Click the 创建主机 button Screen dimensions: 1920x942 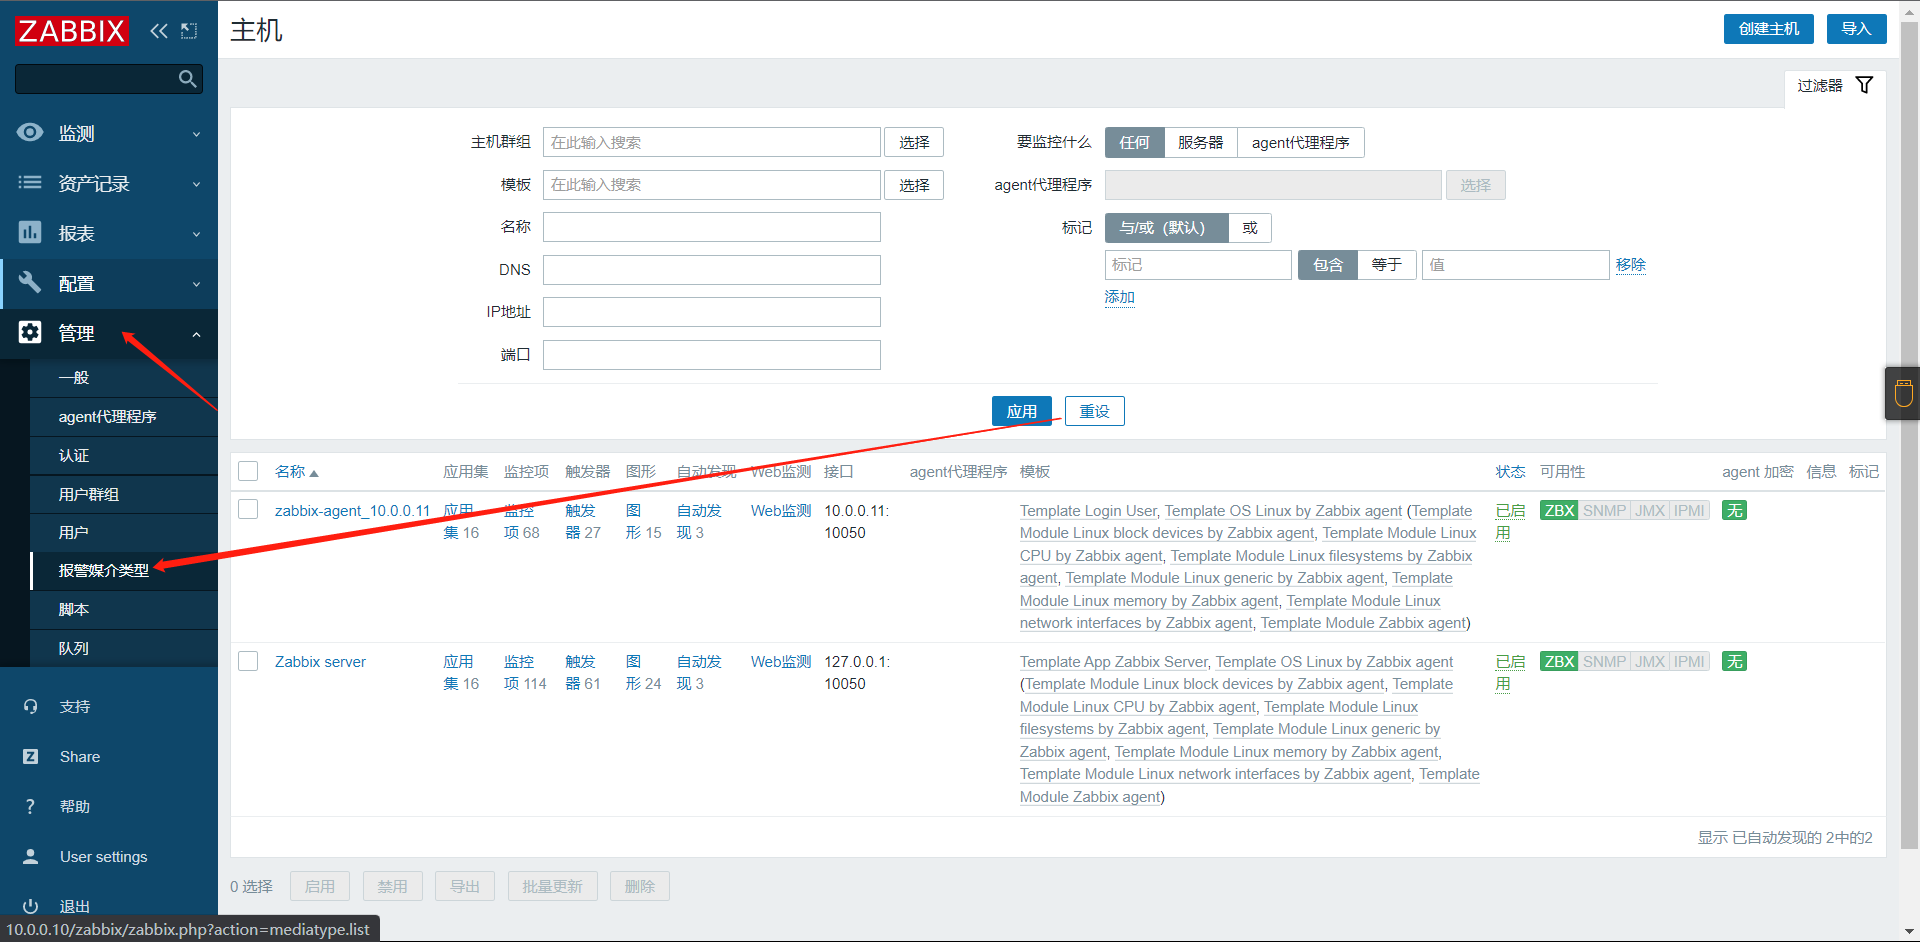[1769, 29]
